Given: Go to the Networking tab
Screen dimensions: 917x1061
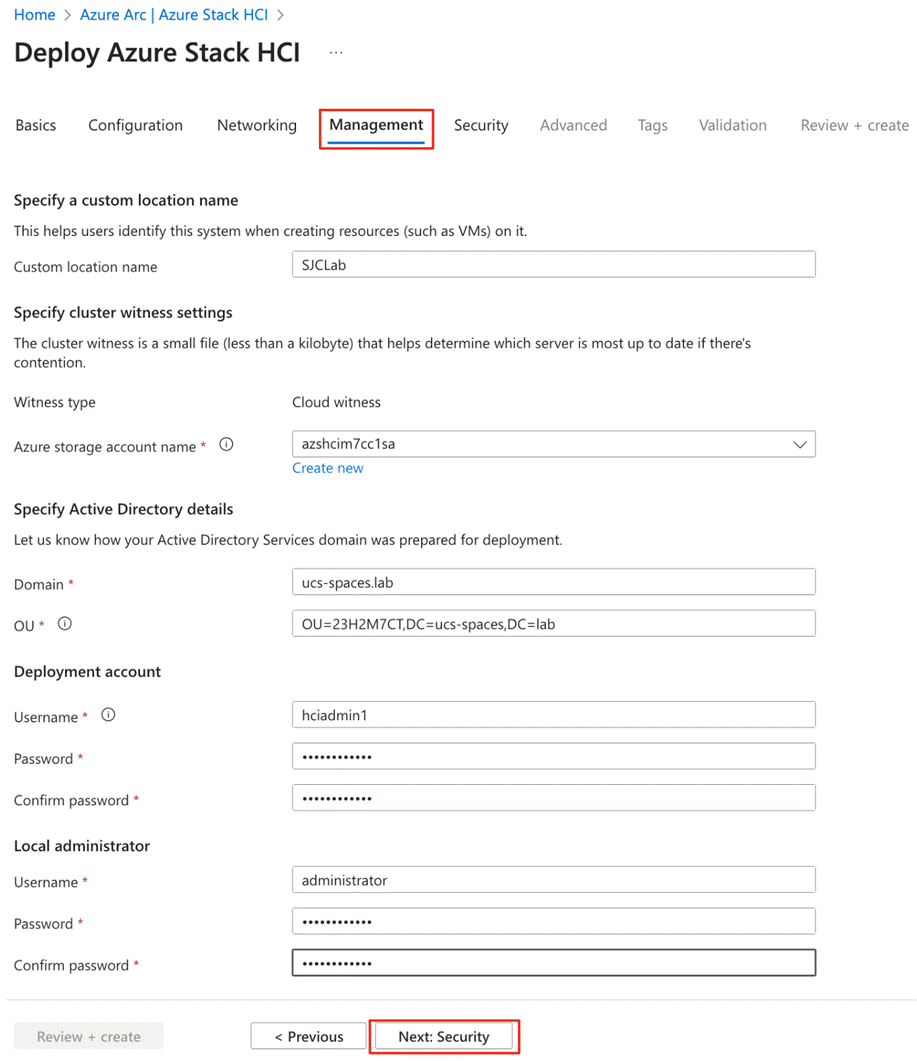Looking at the screenshot, I should [257, 125].
